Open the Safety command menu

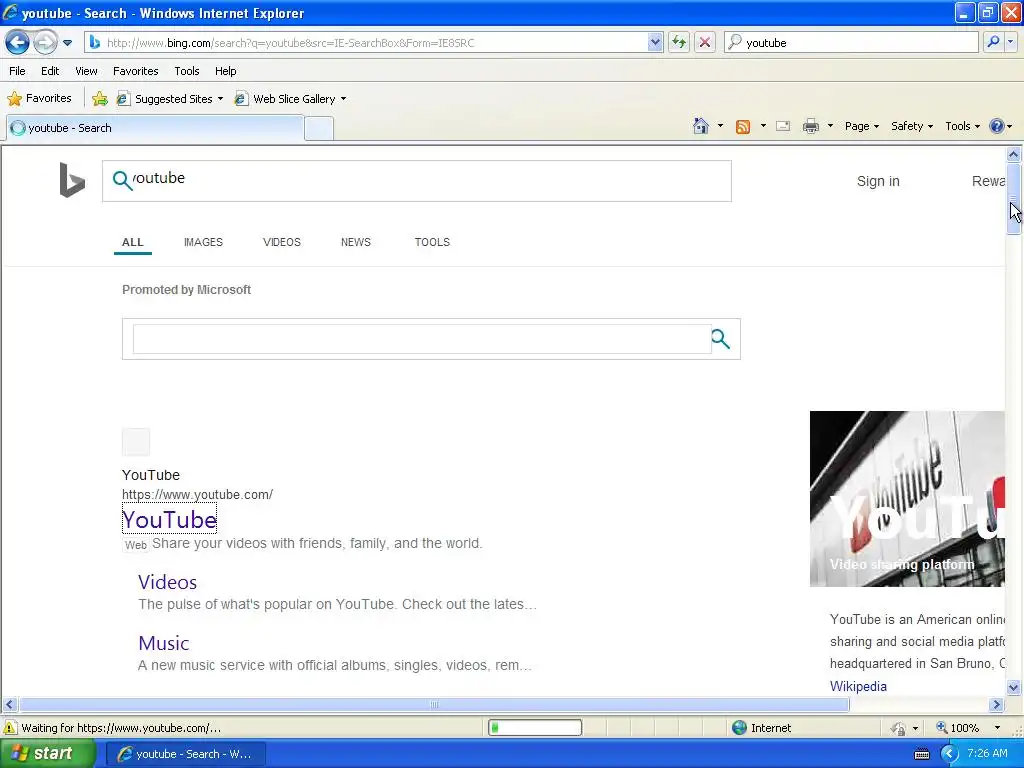coord(912,126)
